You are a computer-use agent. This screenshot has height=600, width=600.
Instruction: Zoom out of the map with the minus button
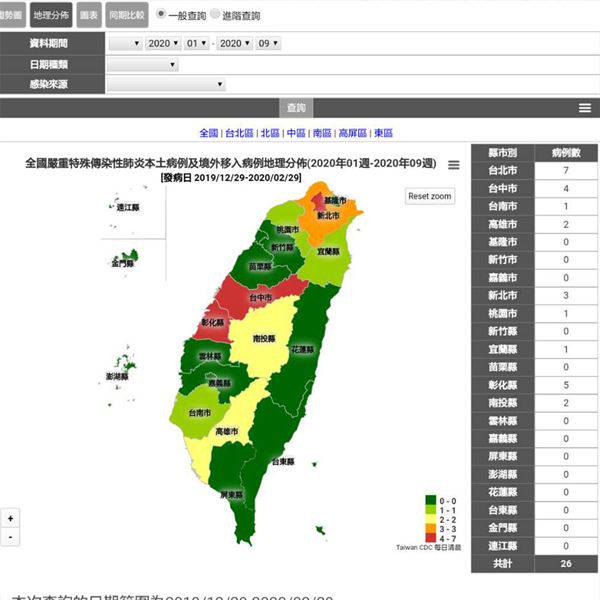tap(10, 537)
